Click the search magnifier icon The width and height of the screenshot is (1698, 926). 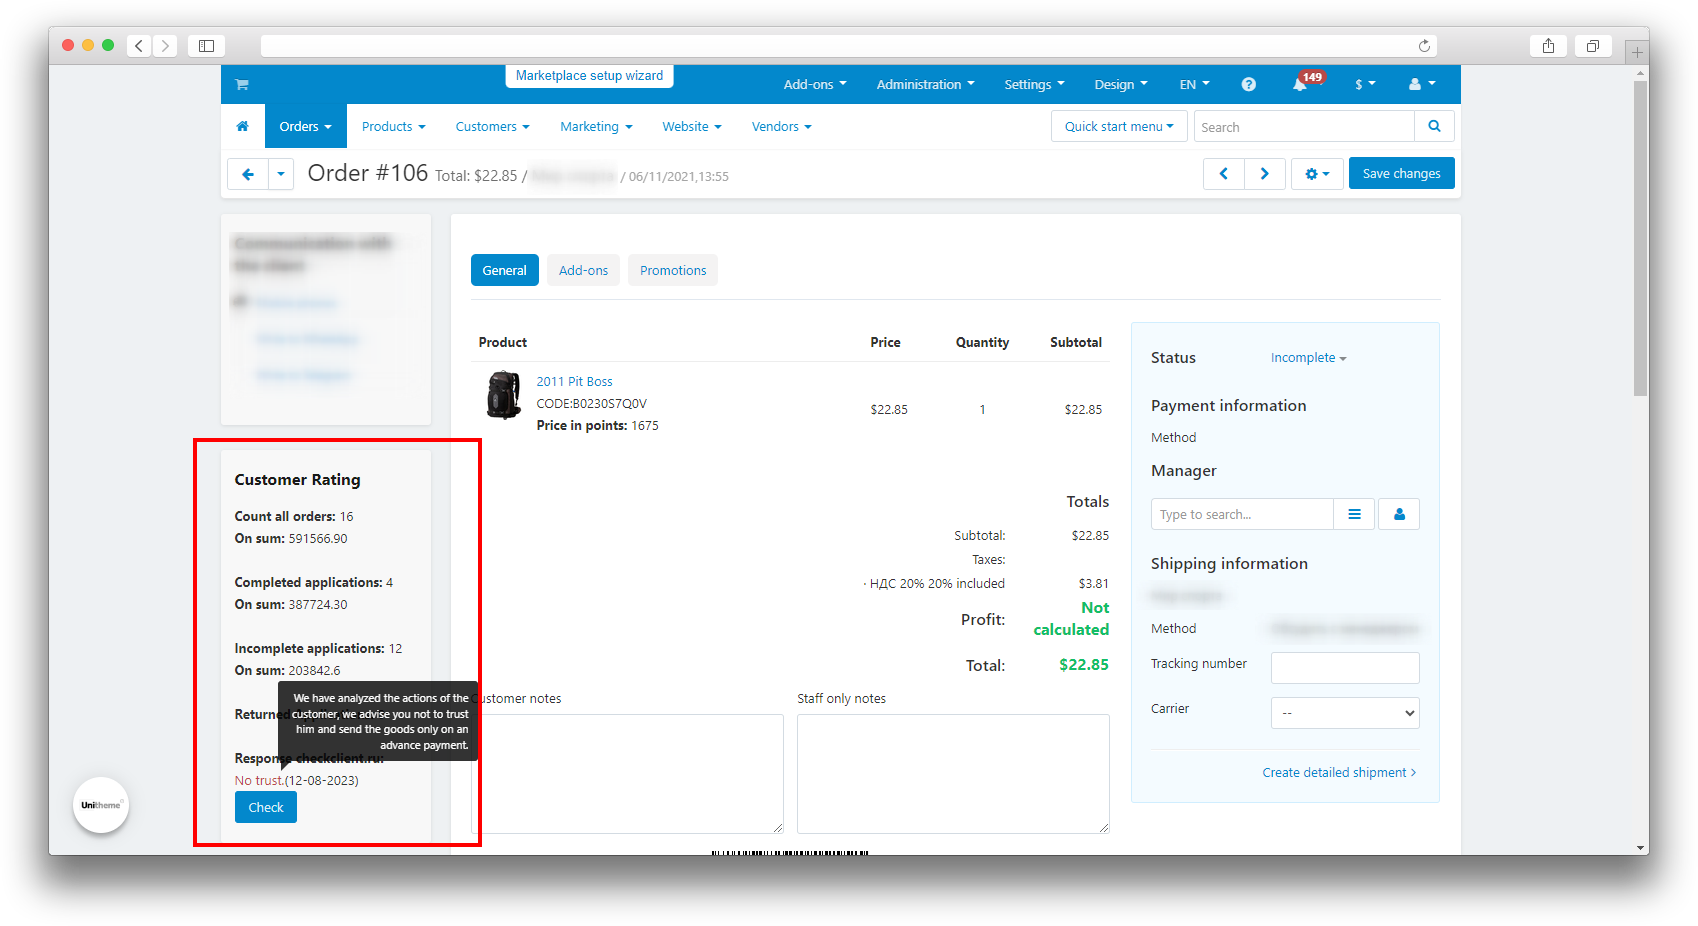(x=1434, y=127)
